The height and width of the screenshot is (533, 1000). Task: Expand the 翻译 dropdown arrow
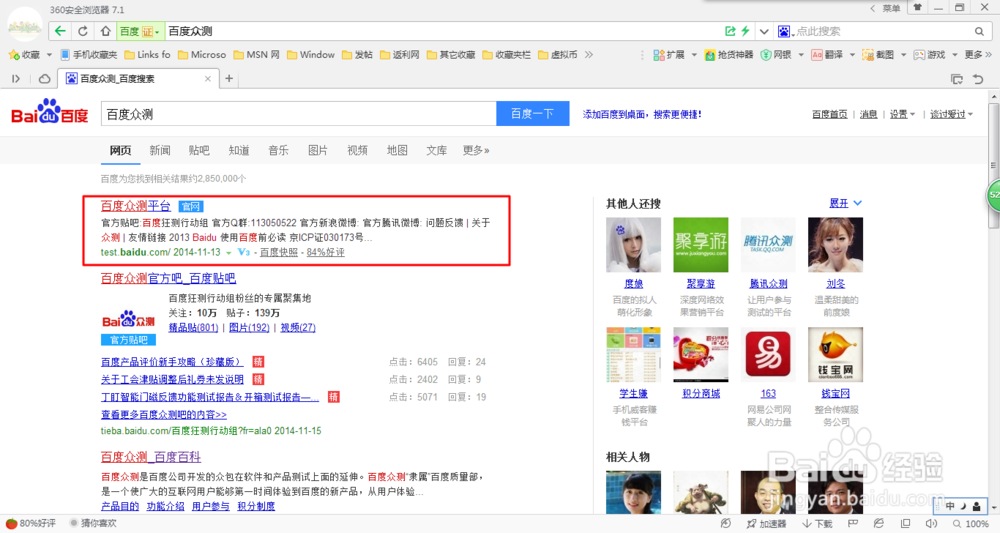(852, 55)
